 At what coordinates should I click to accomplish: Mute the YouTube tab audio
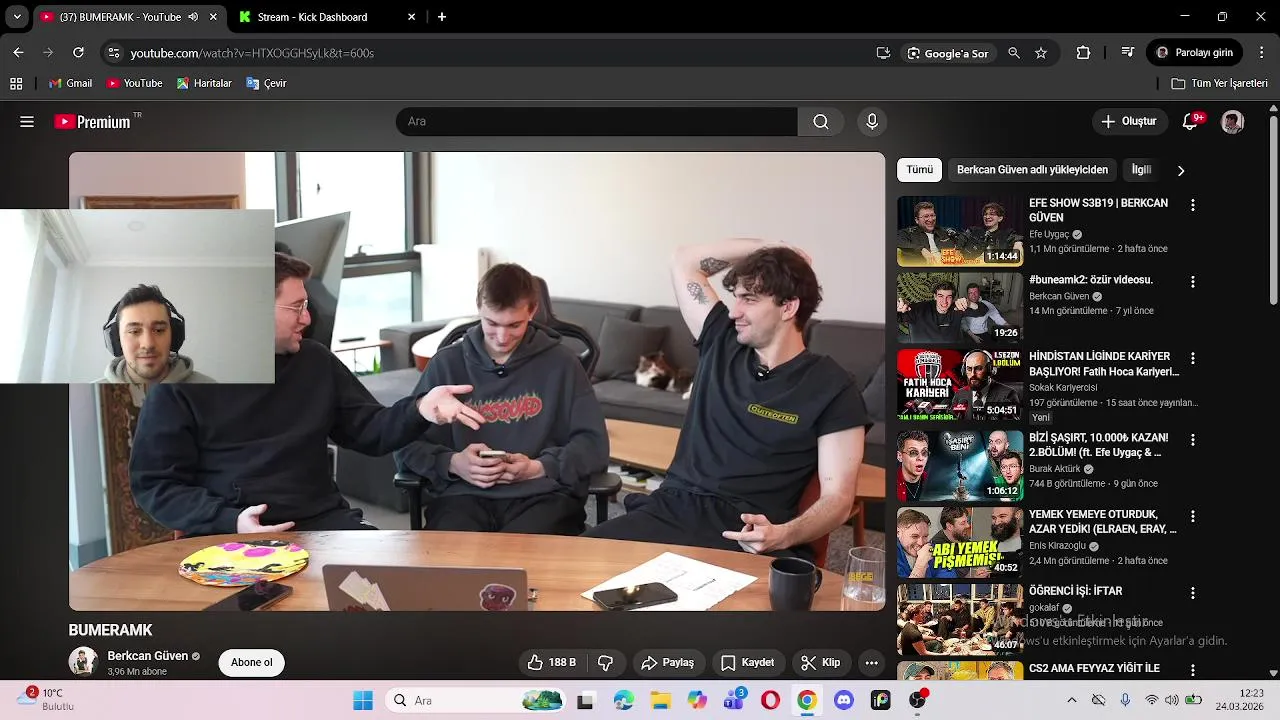click(x=193, y=17)
